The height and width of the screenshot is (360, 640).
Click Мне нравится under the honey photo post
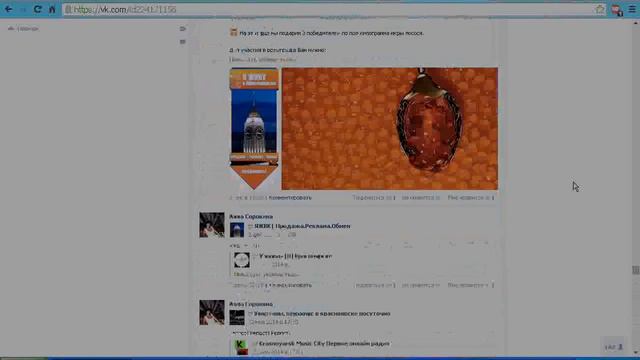click(471, 198)
